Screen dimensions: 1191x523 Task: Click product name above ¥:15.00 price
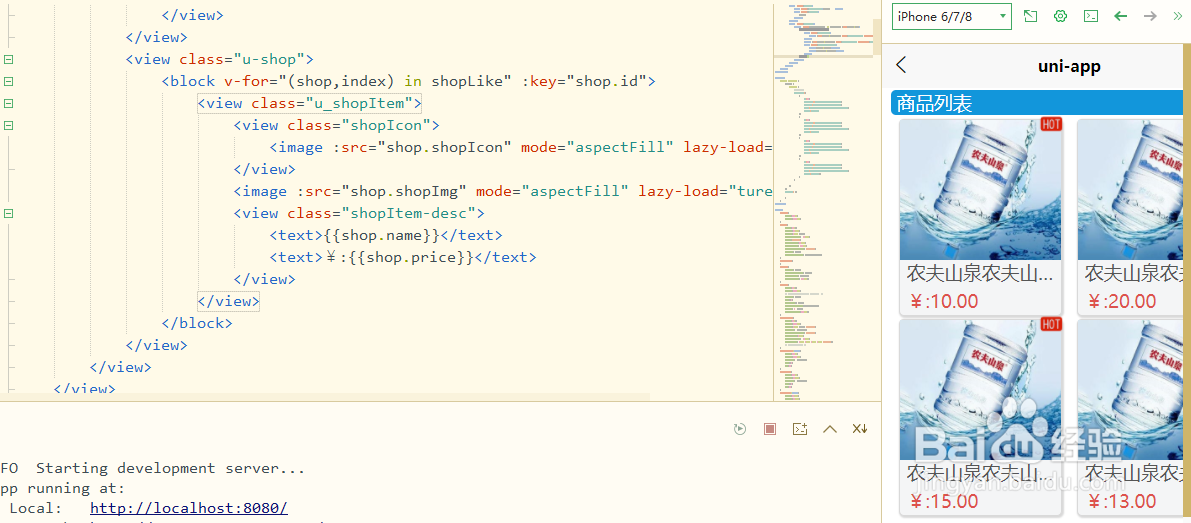(981, 473)
